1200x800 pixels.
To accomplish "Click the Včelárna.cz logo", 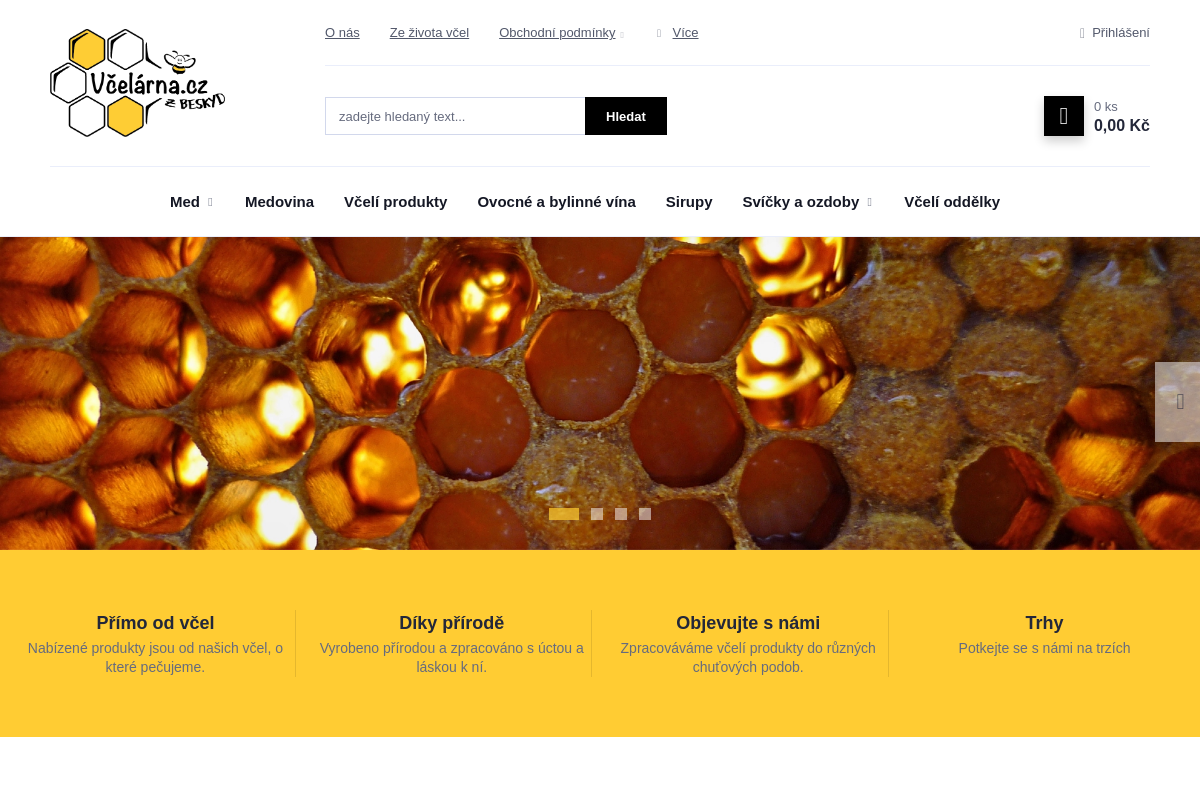I will [x=137, y=83].
